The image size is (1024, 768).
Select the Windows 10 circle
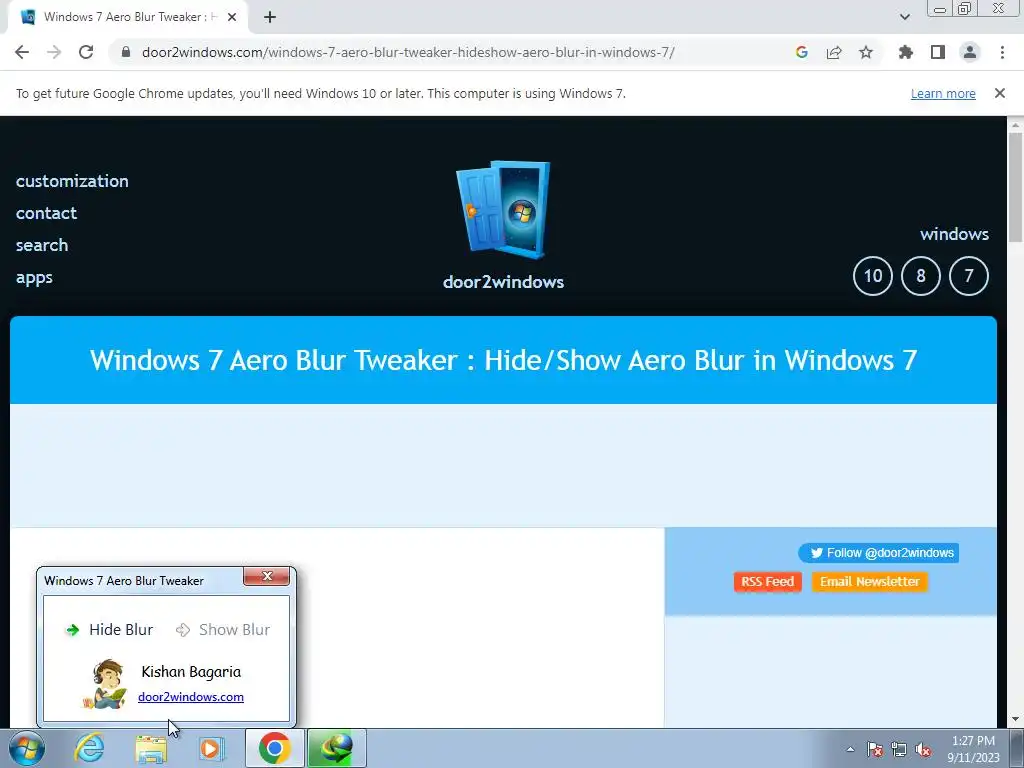coord(873,276)
